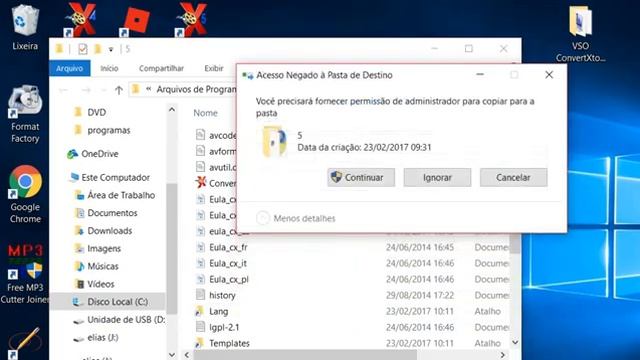
Task: Click the Explorer forward arrow
Action: point(86,90)
